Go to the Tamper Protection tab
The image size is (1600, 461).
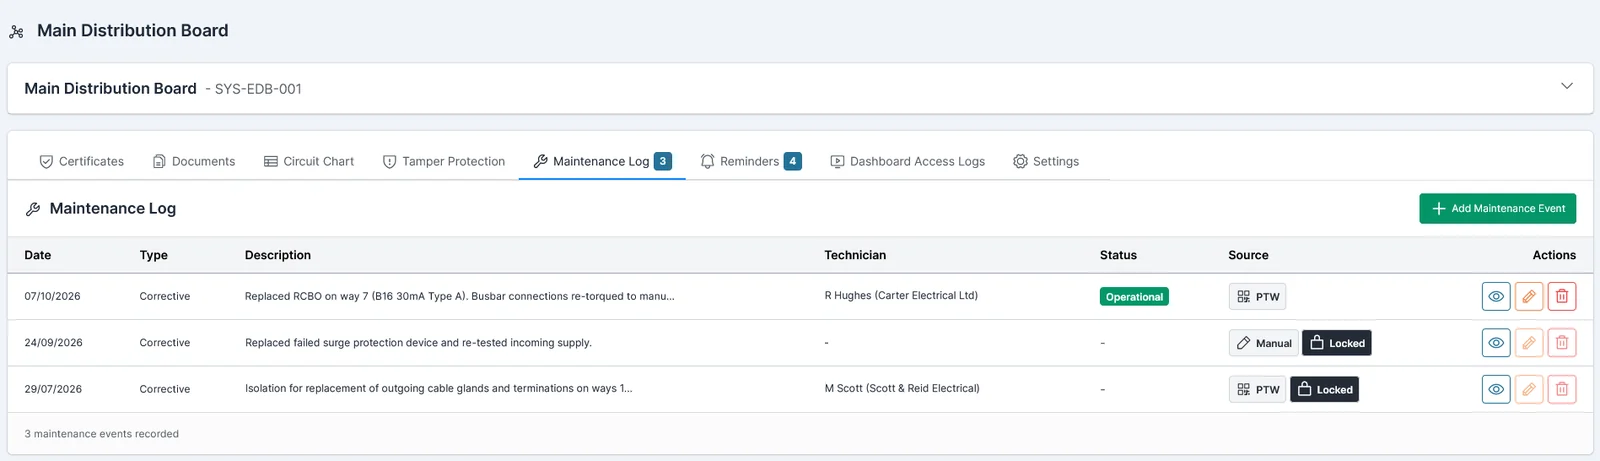pyautogui.click(x=444, y=161)
